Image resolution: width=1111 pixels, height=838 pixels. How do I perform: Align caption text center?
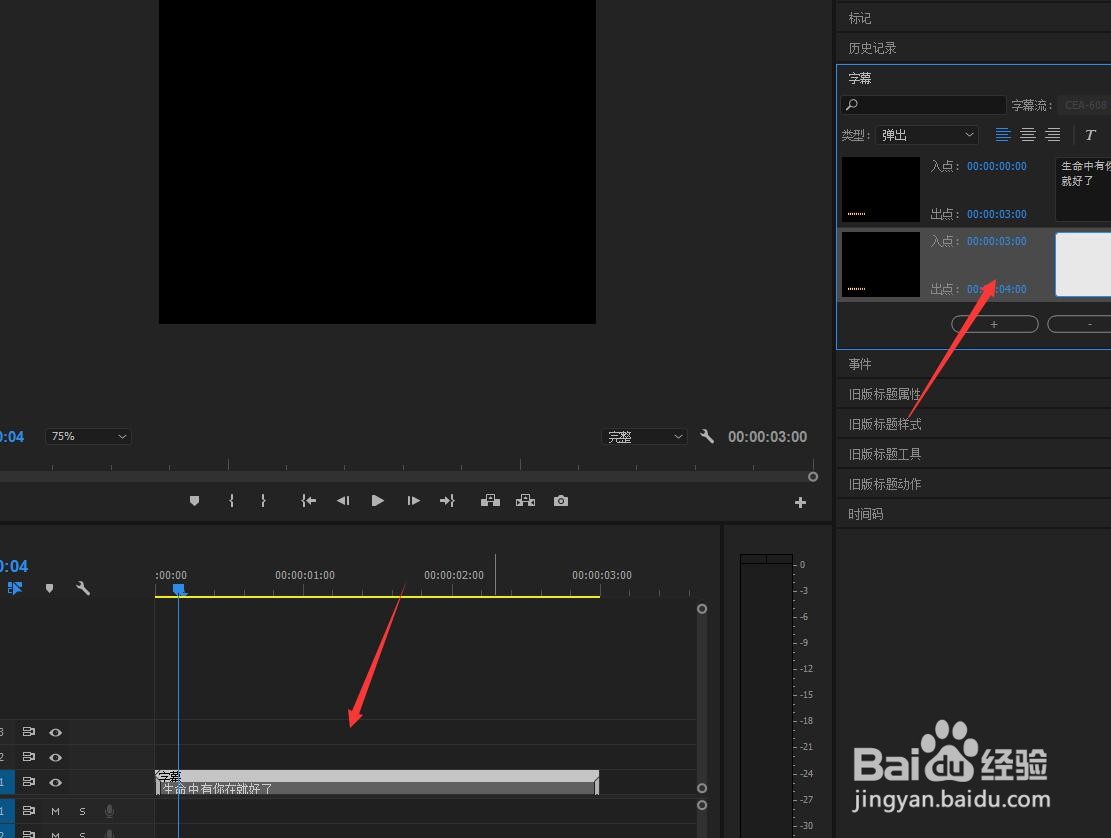tap(1027, 135)
